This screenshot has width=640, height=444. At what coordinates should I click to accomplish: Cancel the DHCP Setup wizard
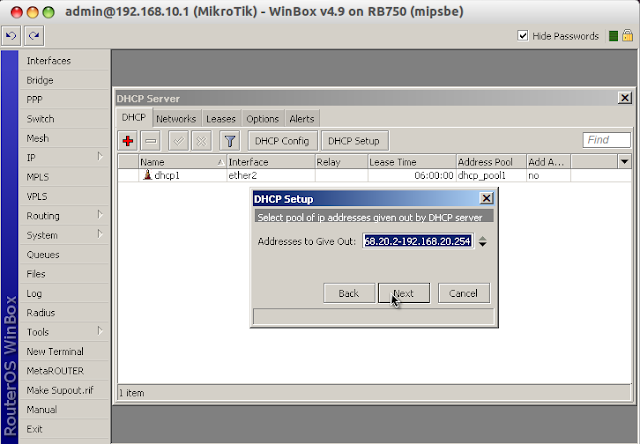click(464, 293)
